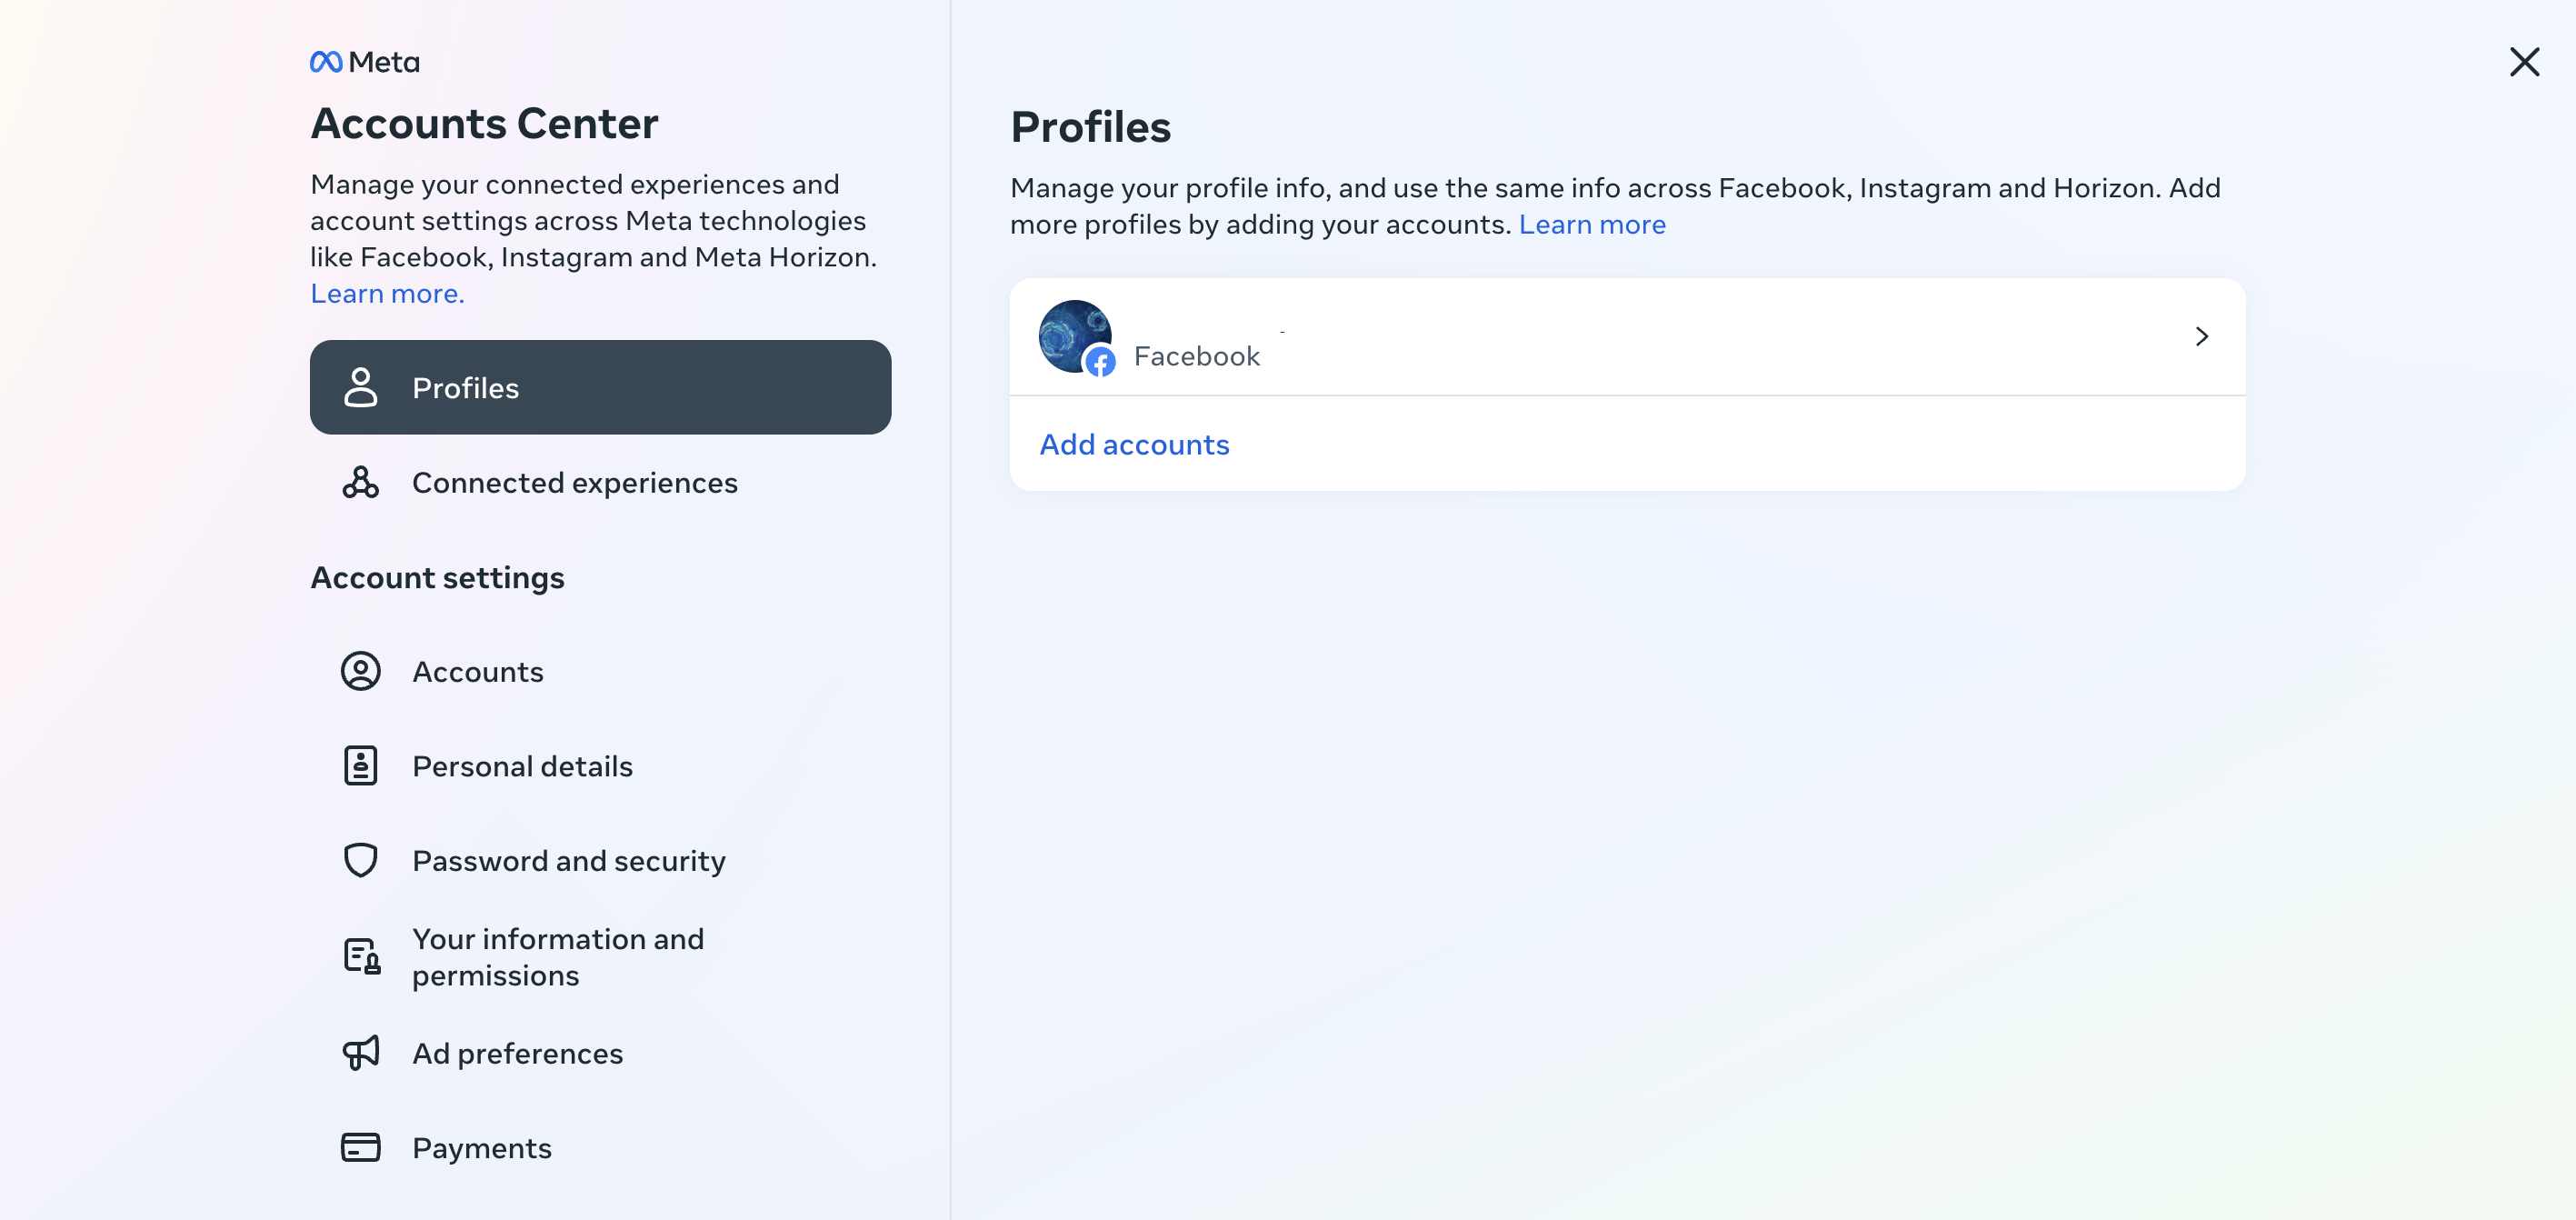The image size is (2576, 1220).
Task: Select the Profiles menu item
Action: [600, 387]
